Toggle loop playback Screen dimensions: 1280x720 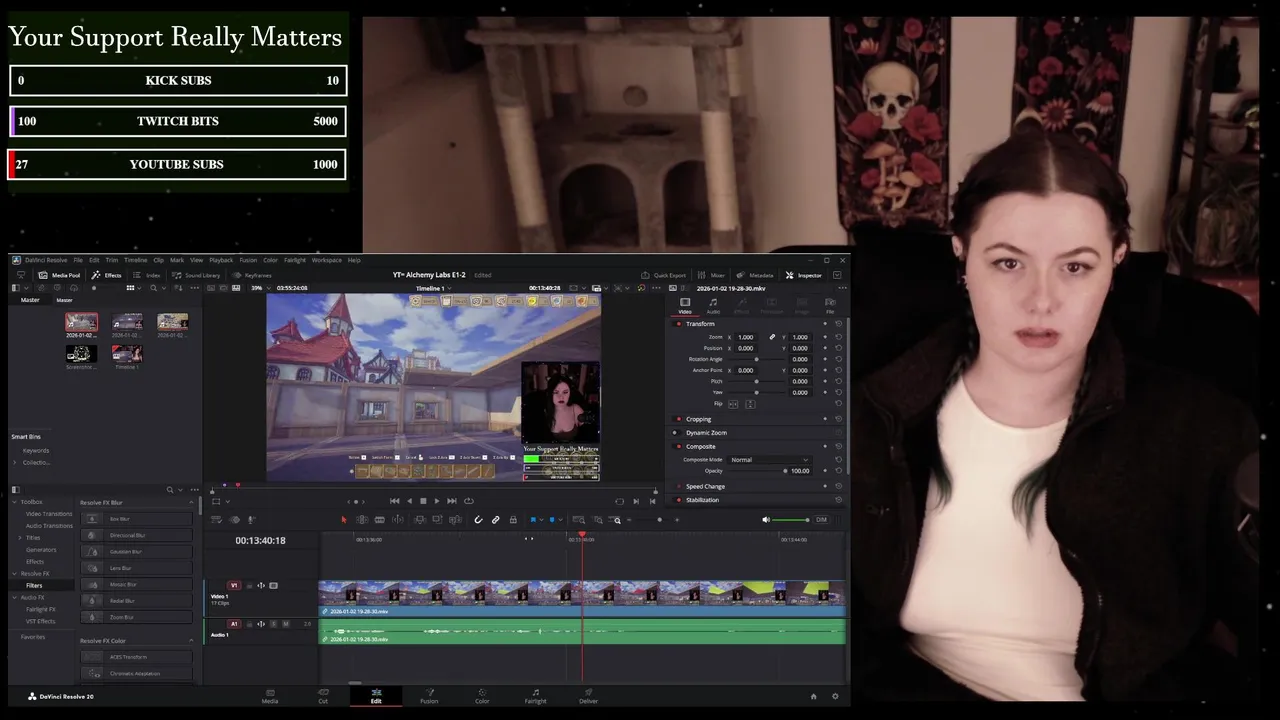coord(469,501)
